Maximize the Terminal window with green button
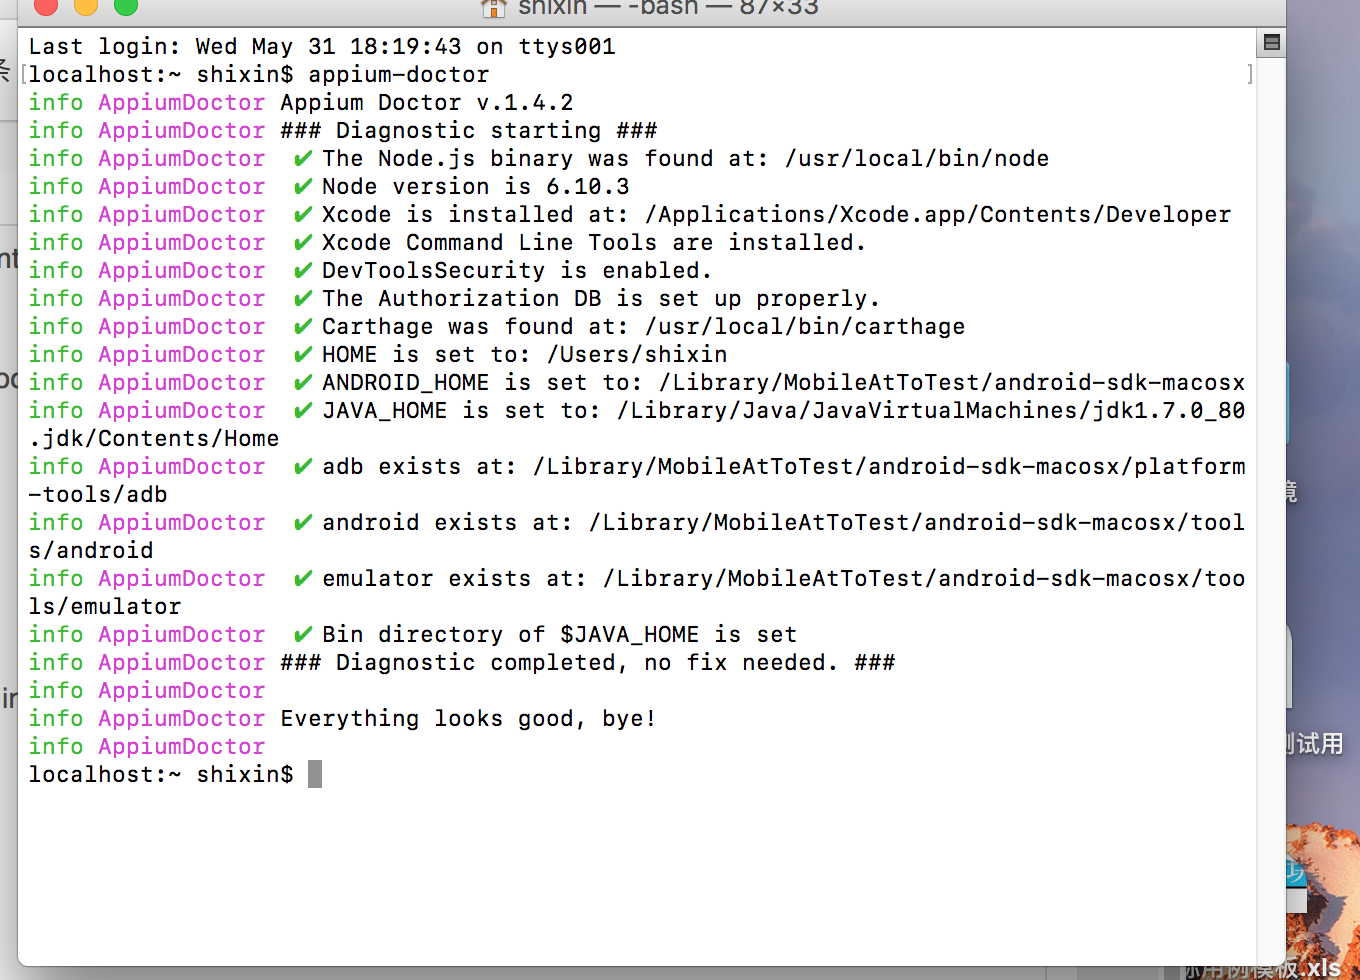Viewport: 1360px width, 980px height. tap(126, 6)
